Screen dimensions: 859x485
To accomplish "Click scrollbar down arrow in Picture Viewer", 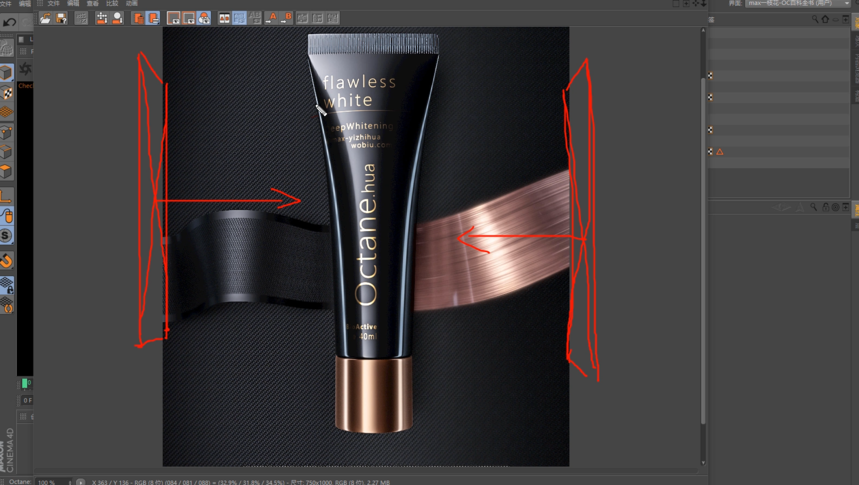I will (703, 463).
